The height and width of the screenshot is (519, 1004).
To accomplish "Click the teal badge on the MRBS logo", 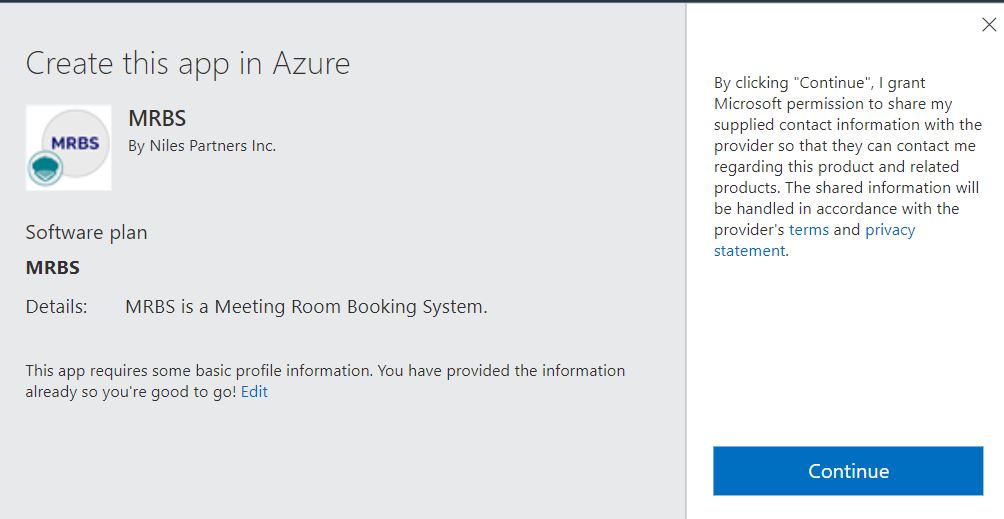I will pos(44,168).
